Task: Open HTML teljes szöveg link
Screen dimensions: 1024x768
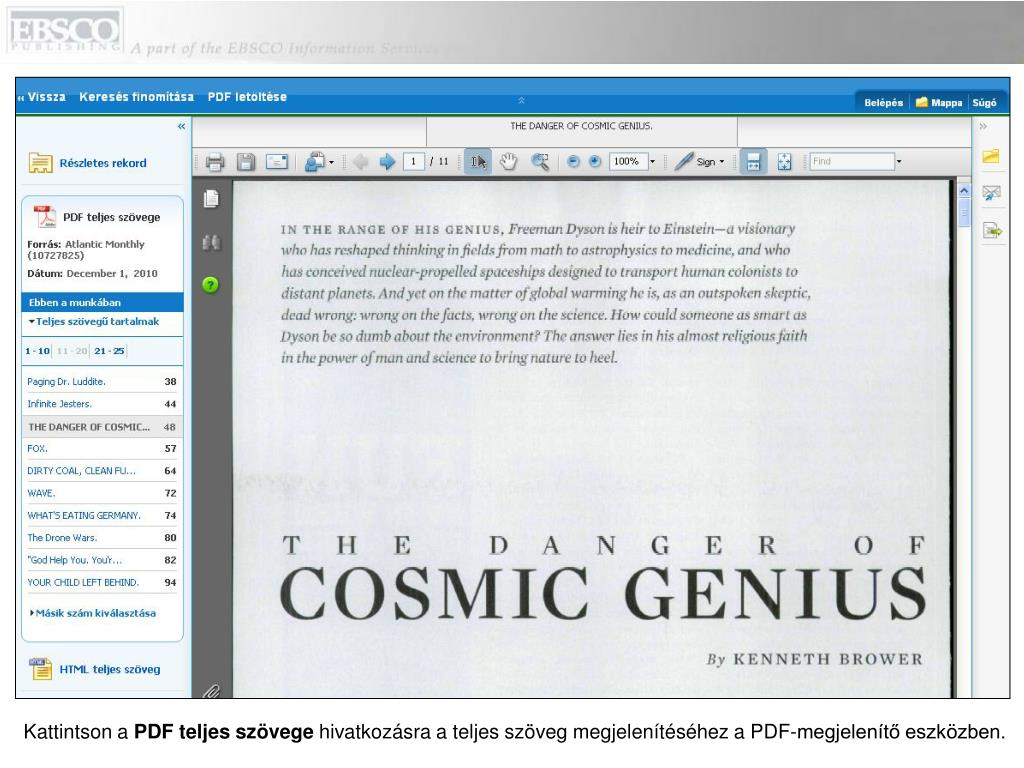Action: (110, 669)
